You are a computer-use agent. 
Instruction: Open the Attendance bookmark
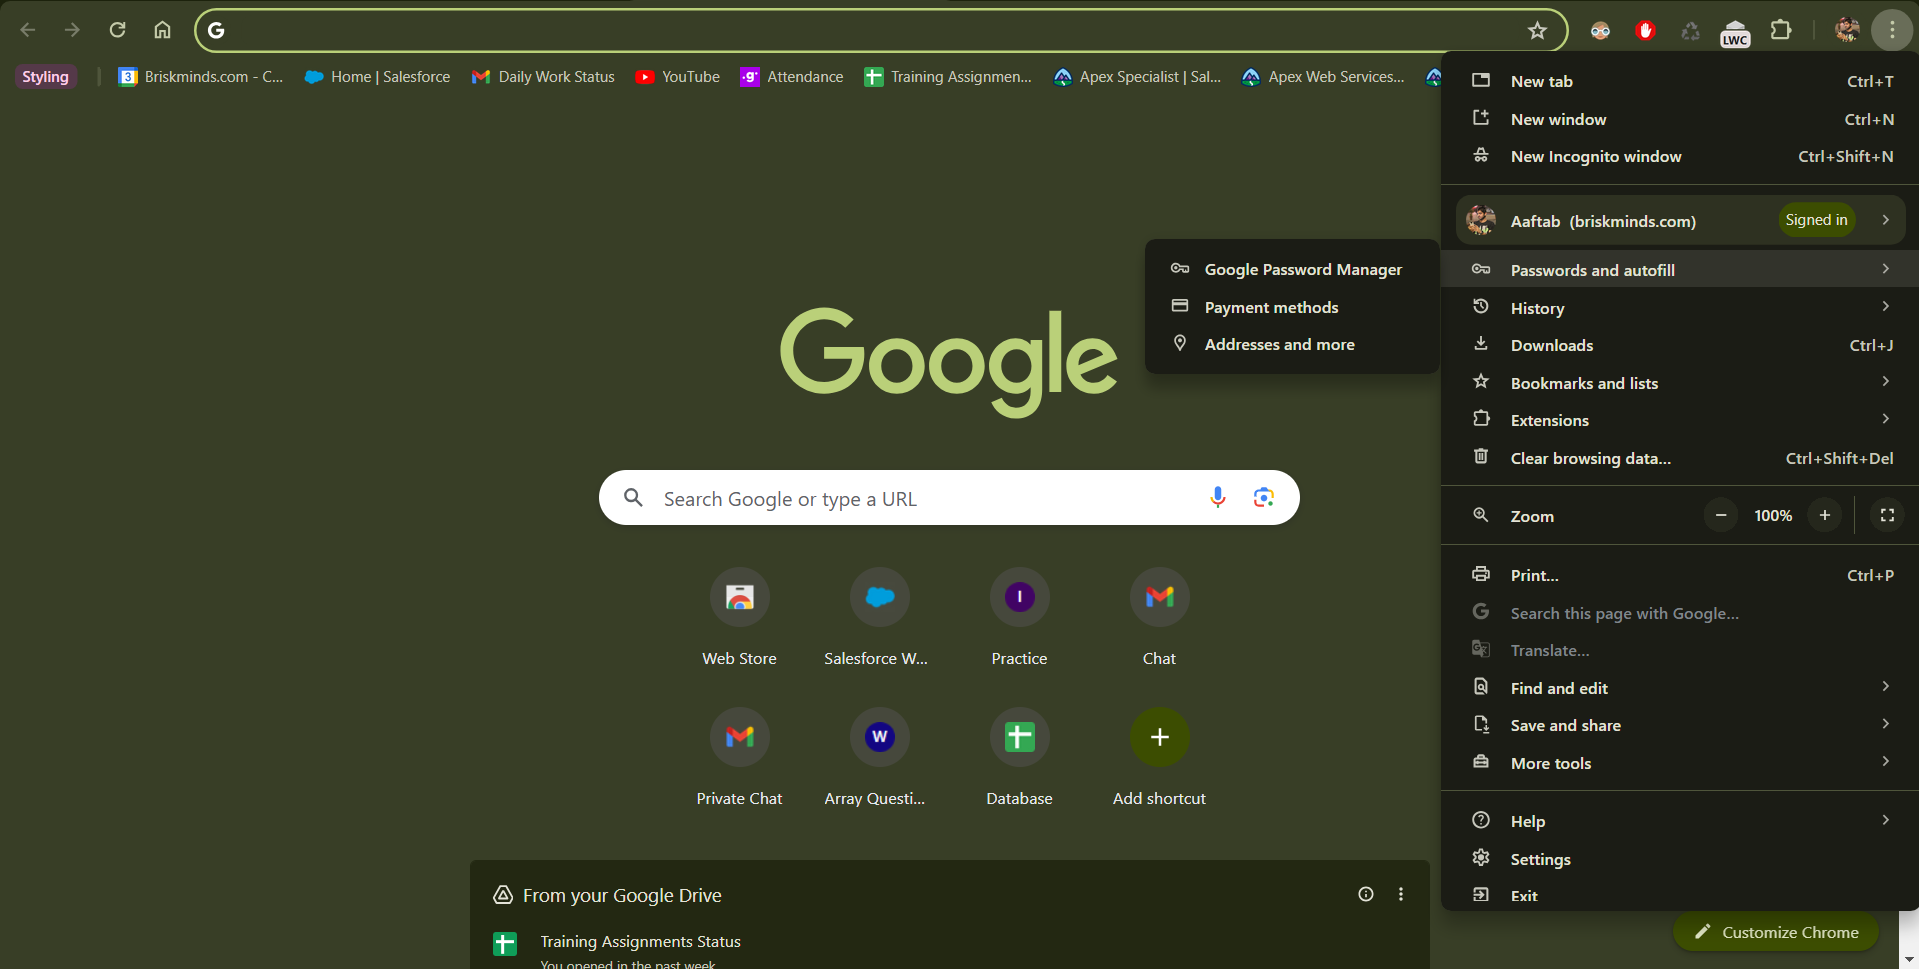(792, 77)
